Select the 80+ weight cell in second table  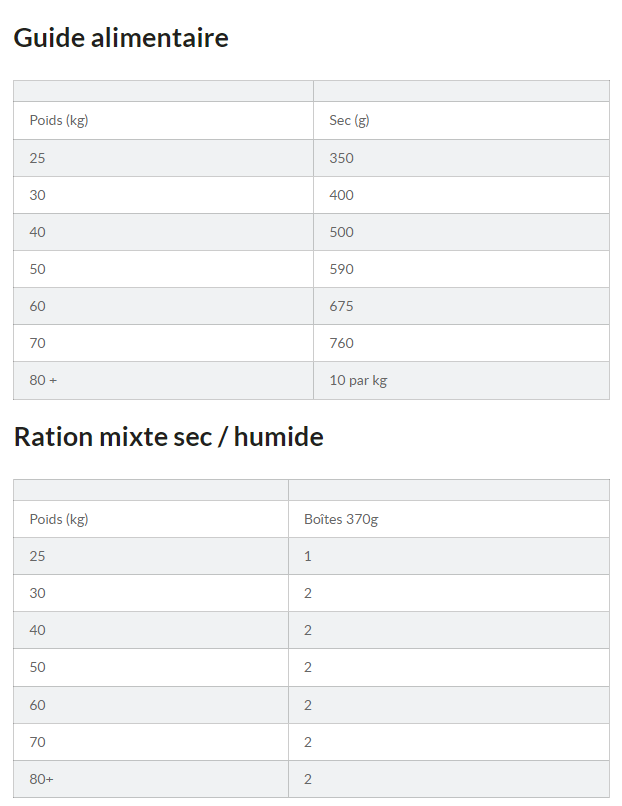41,779
